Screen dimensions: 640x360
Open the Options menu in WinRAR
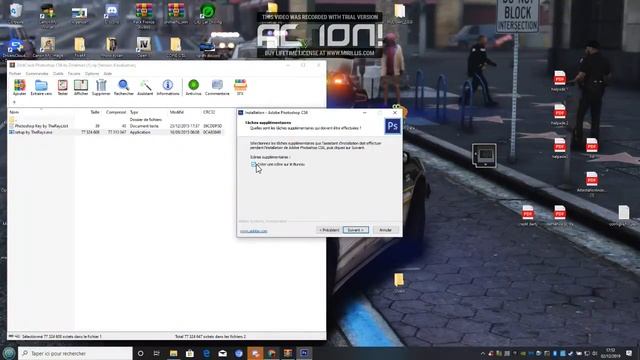point(92,73)
